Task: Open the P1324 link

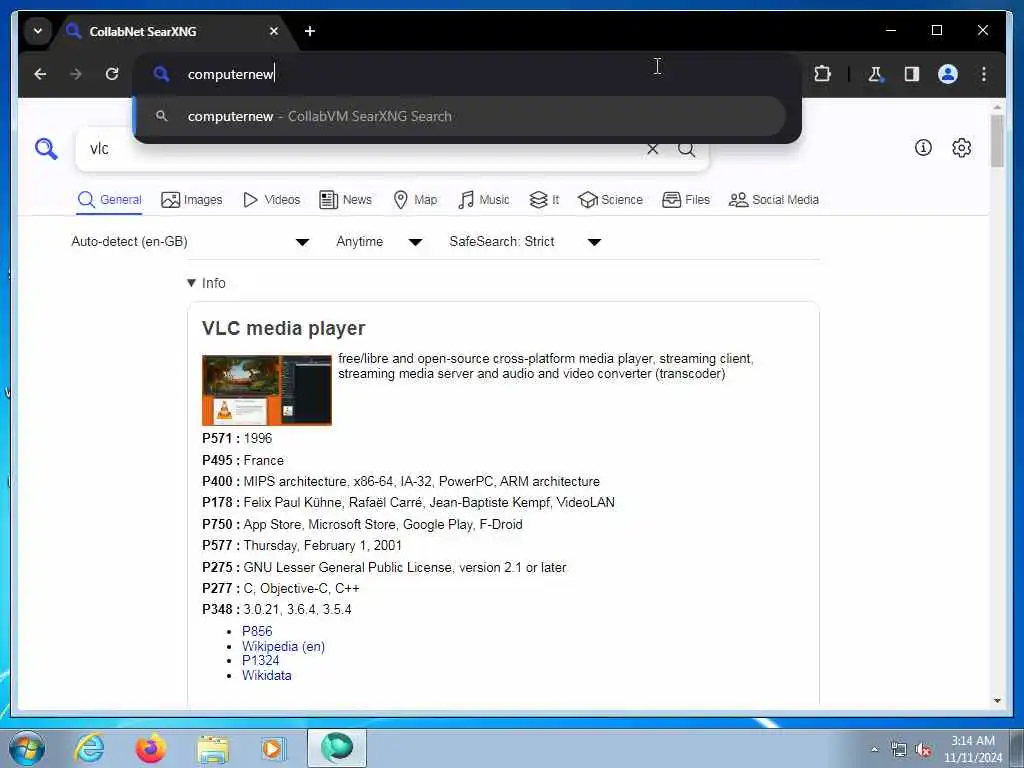Action: click(260, 660)
